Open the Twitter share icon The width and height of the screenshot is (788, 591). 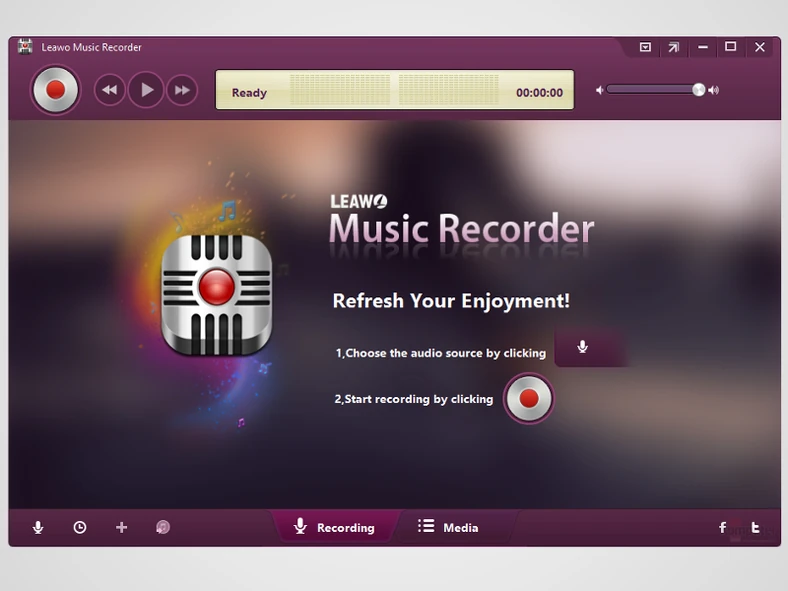coord(756,527)
